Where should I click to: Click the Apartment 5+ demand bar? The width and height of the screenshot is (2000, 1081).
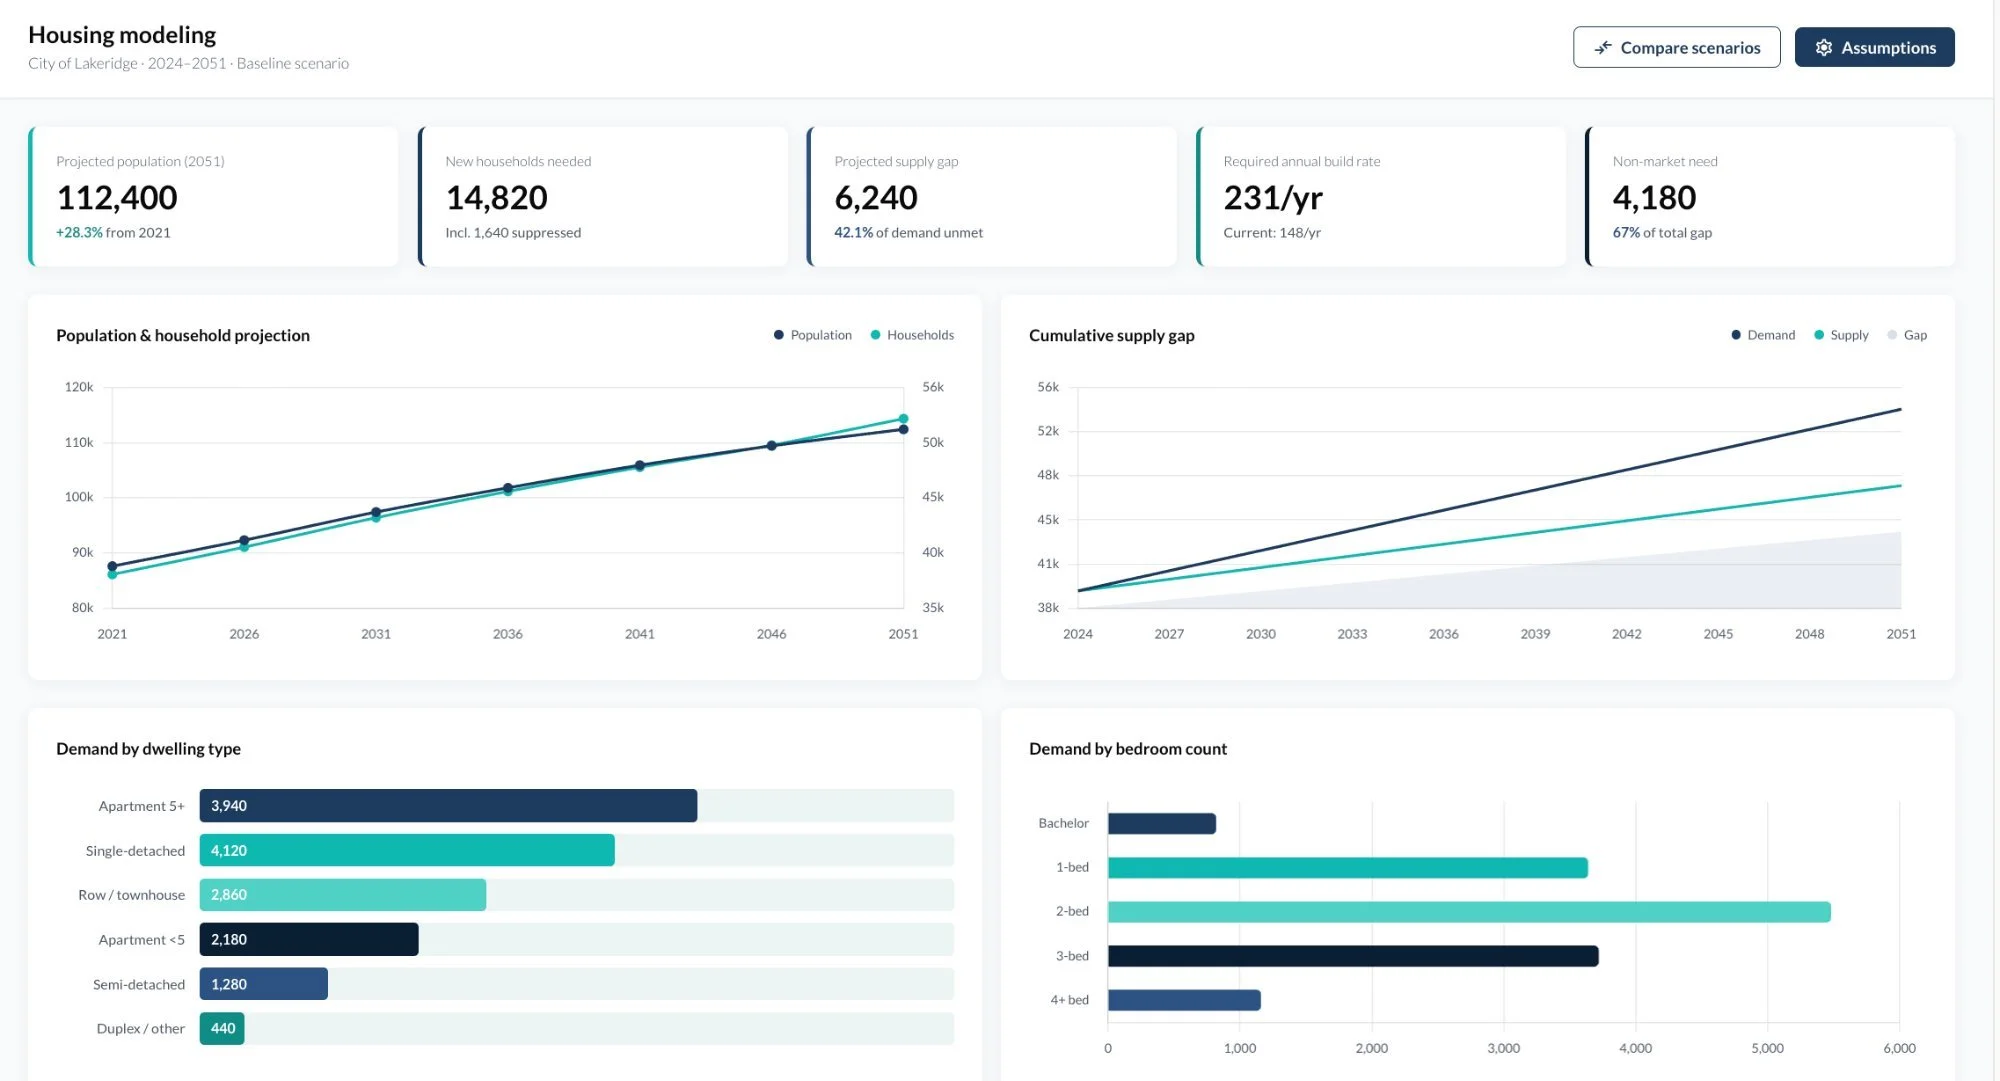[x=448, y=806]
